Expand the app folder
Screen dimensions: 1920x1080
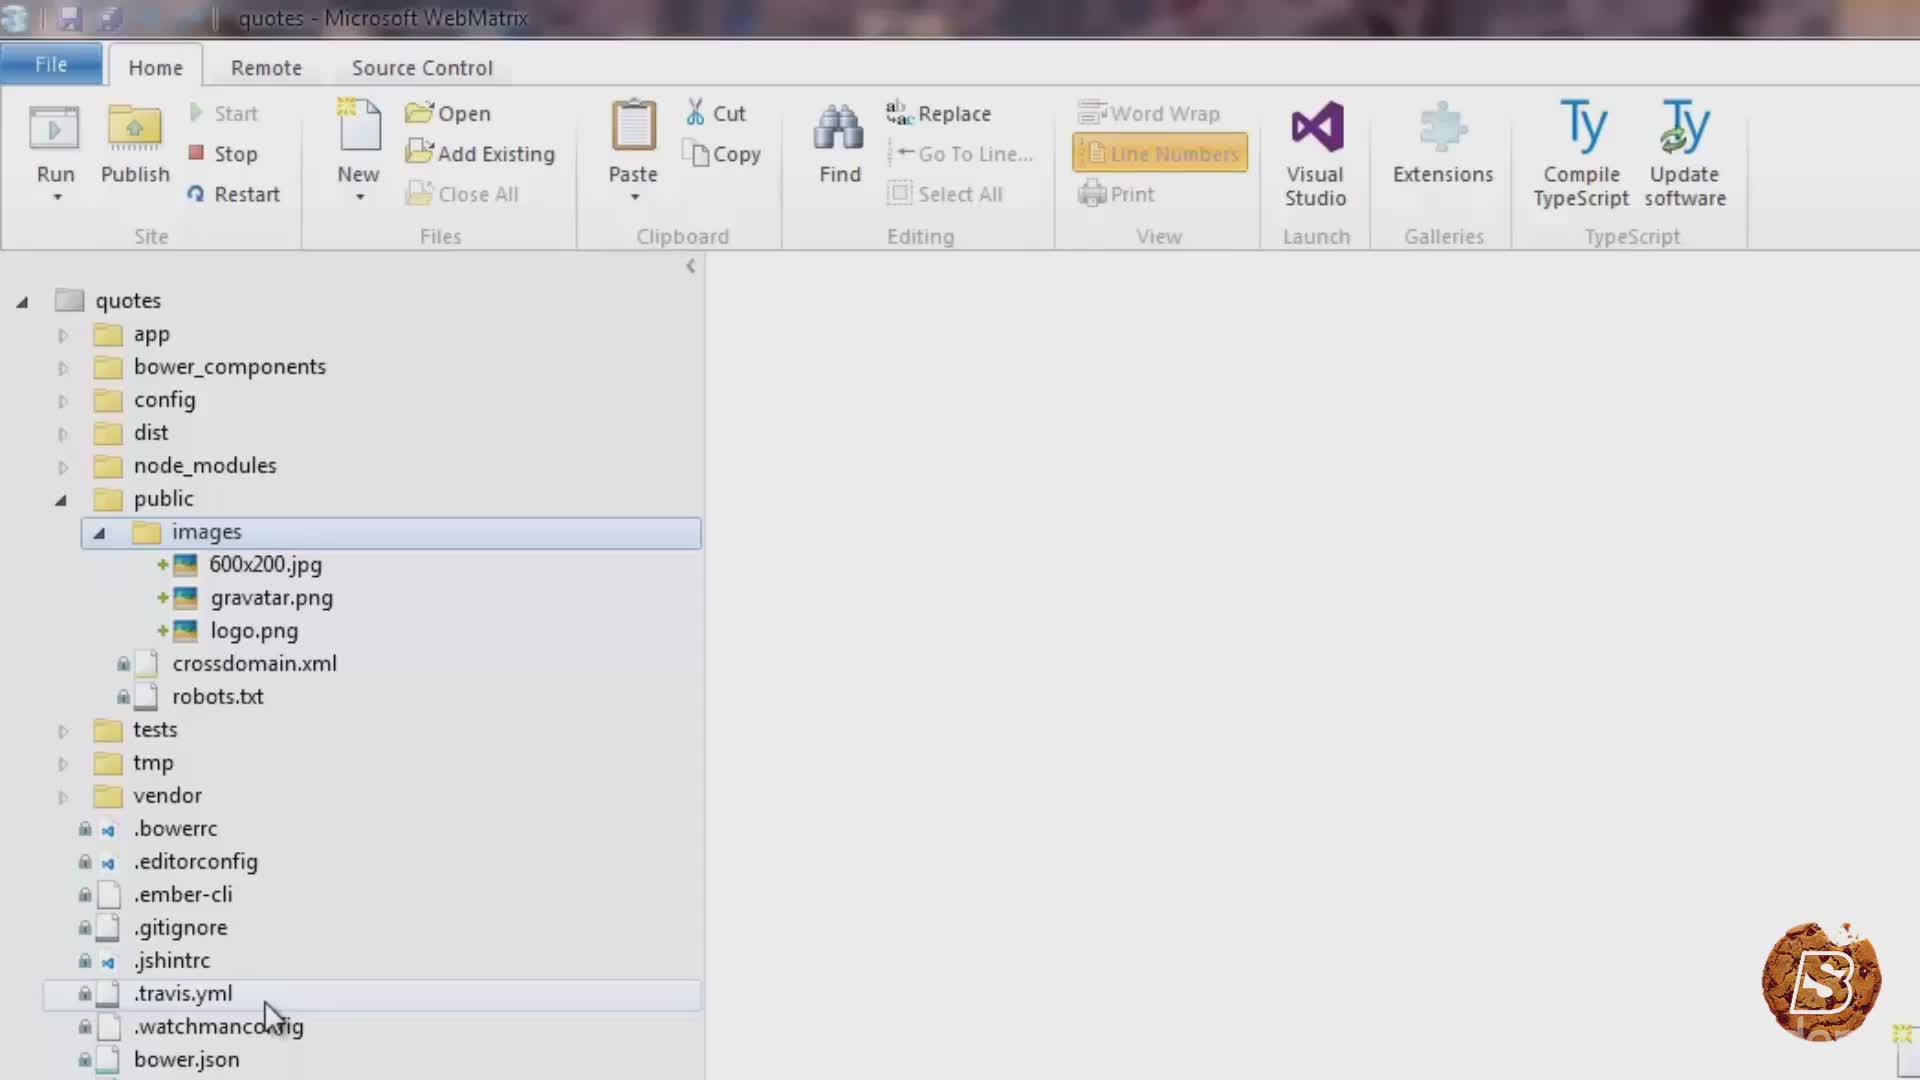(x=62, y=335)
